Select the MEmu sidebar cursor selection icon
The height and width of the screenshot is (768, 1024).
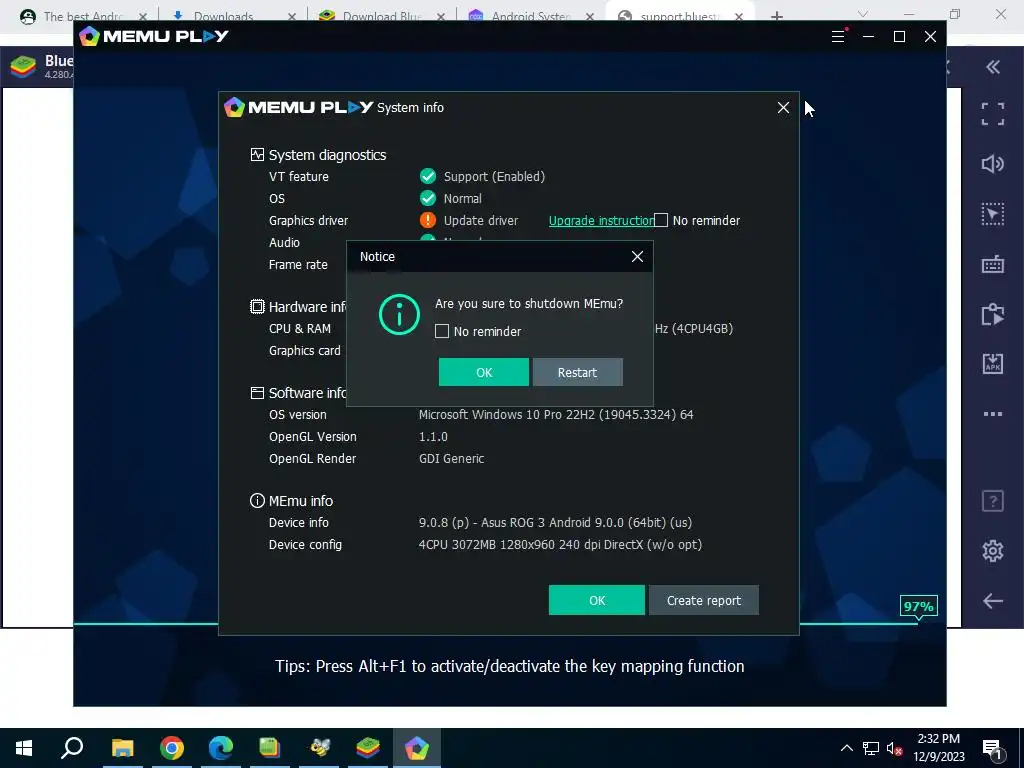point(993,214)
